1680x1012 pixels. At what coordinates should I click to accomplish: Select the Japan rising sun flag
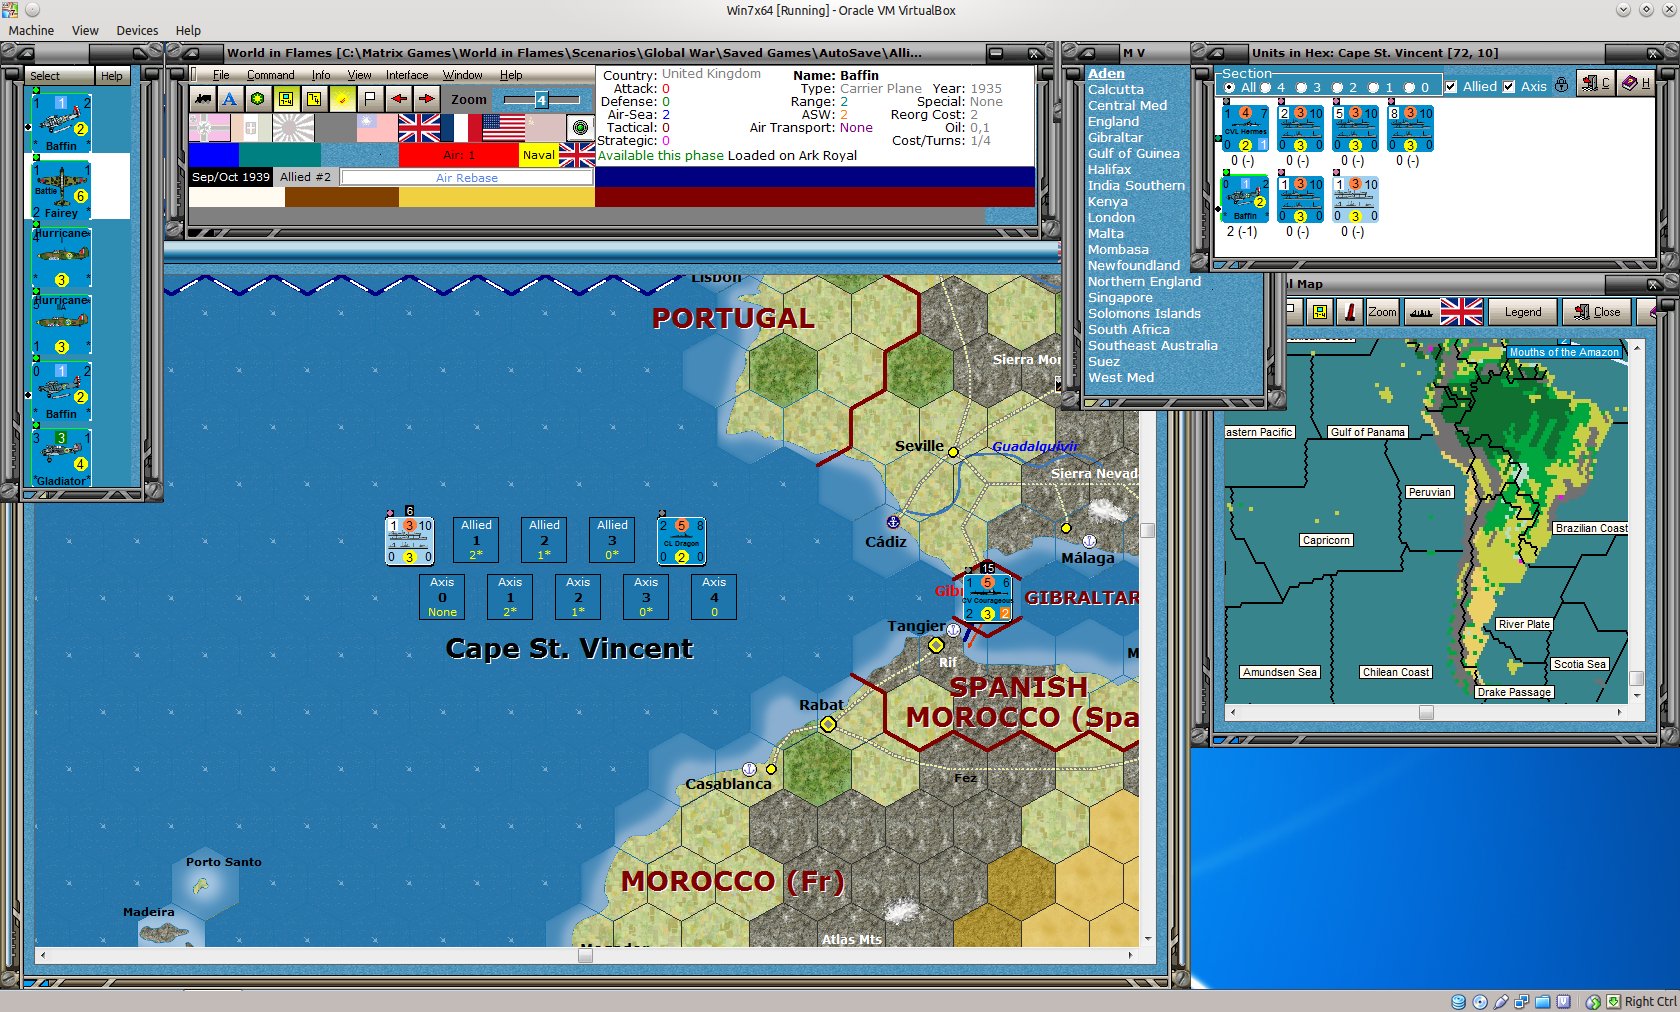[293, 128]
